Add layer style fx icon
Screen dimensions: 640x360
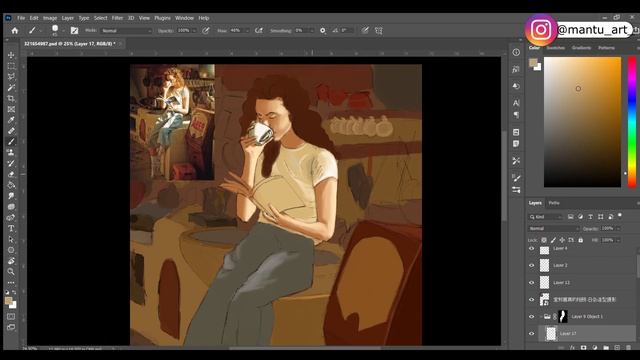pos(572,348)
